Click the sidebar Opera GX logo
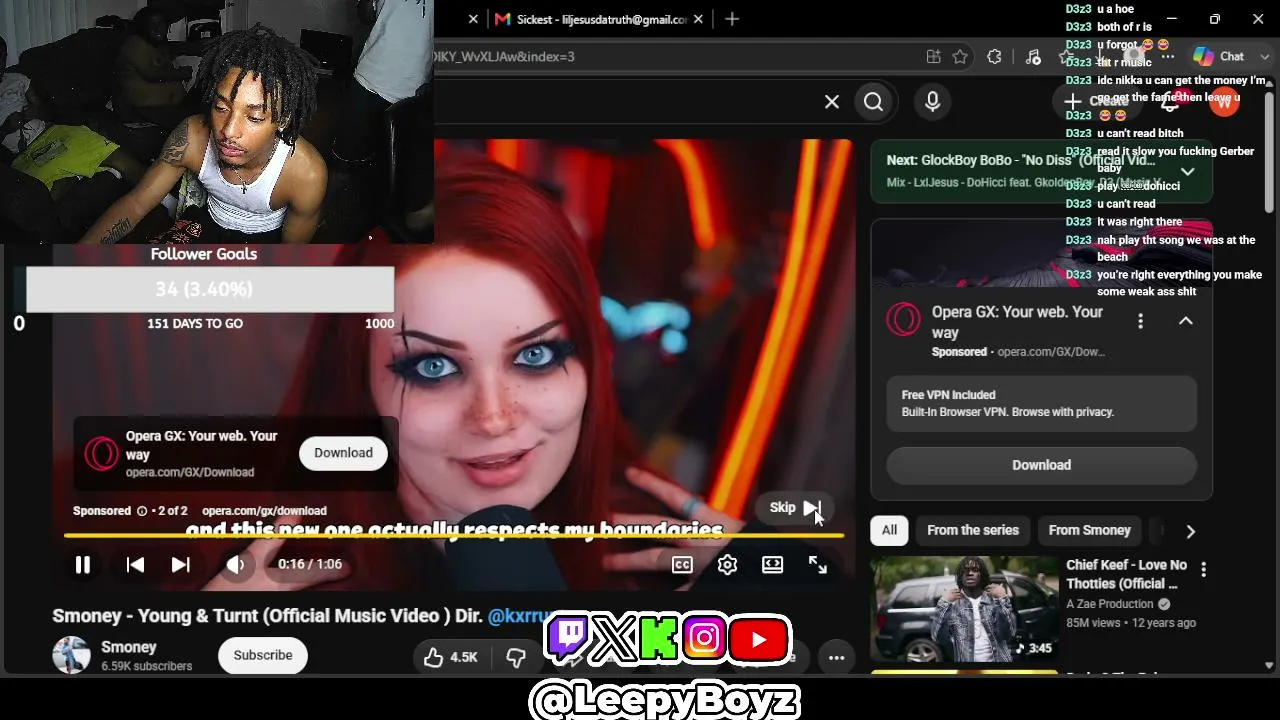 click(904, 319)
